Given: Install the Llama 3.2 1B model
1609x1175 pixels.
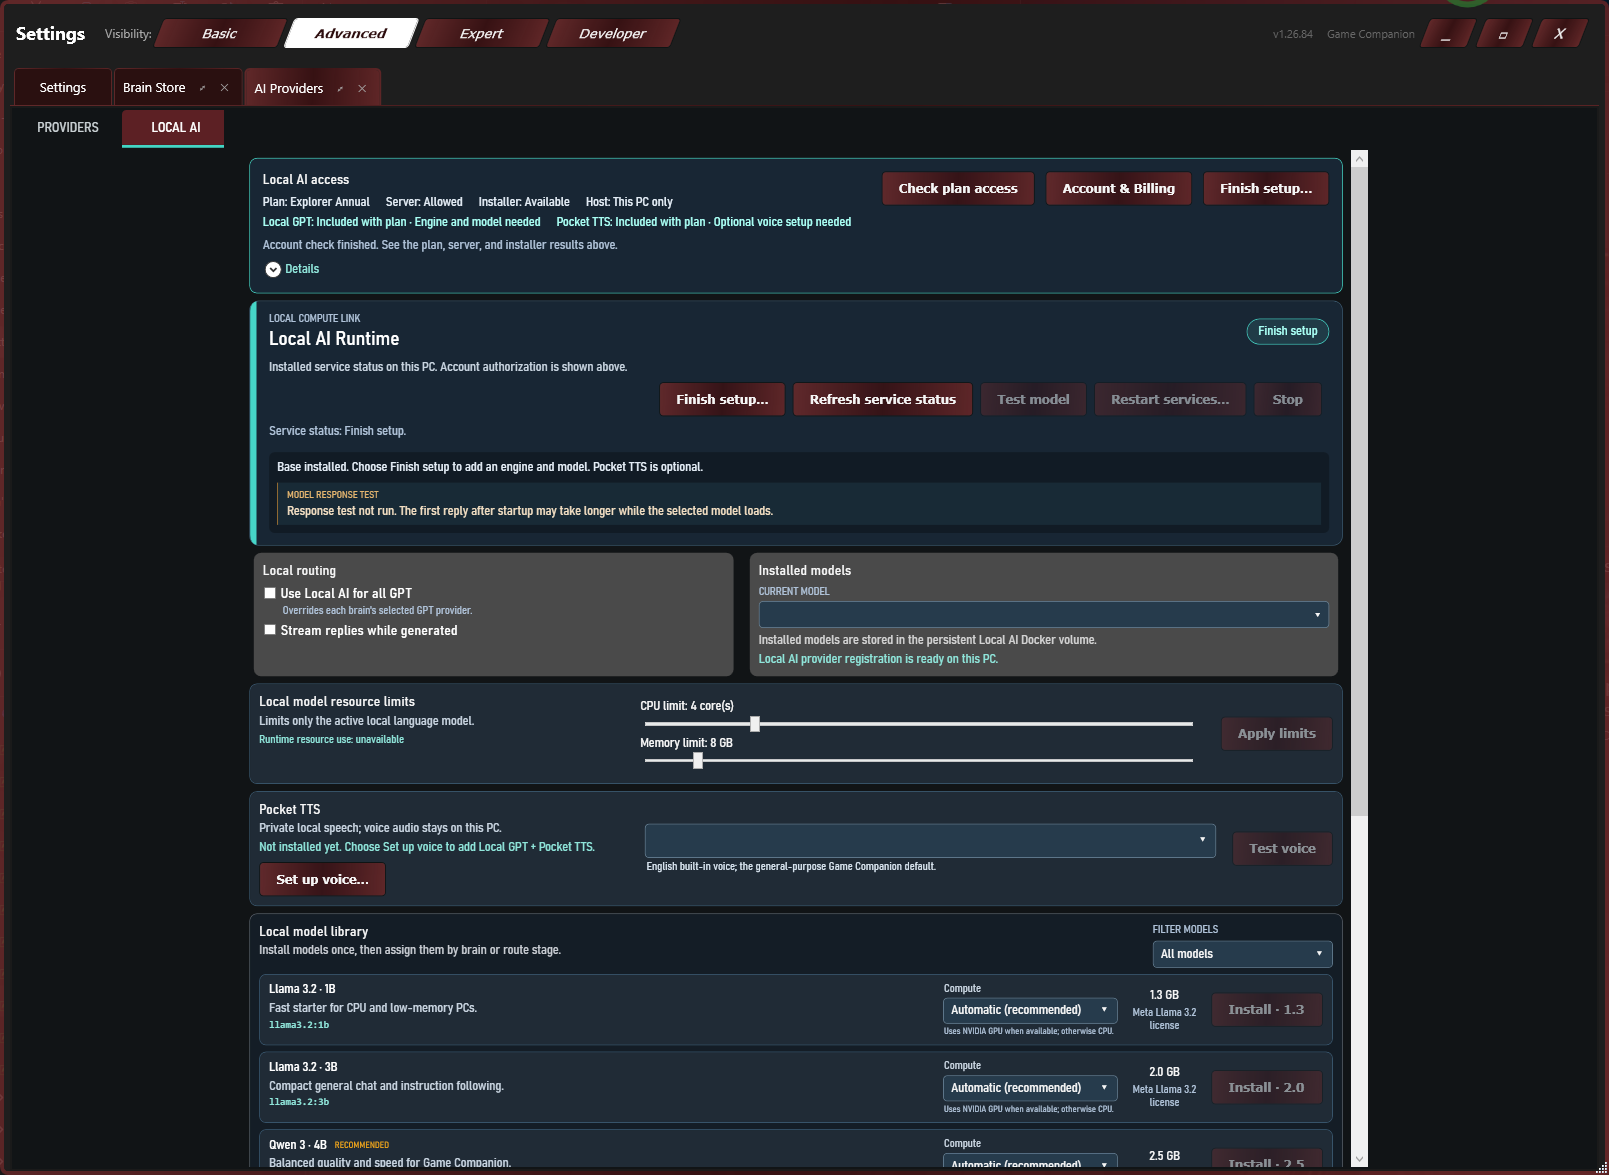Looking at the screenshot, I should [1266, 1009].
